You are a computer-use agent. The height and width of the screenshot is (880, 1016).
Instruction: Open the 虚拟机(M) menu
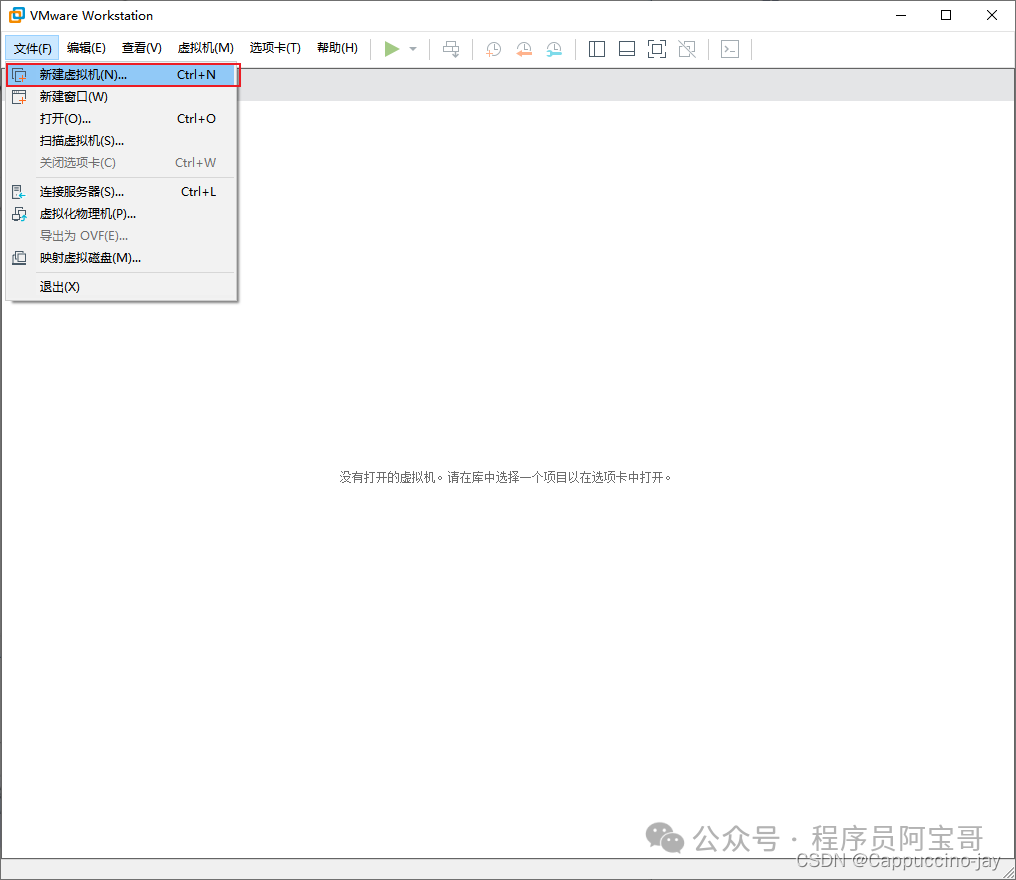click(205, 48)
